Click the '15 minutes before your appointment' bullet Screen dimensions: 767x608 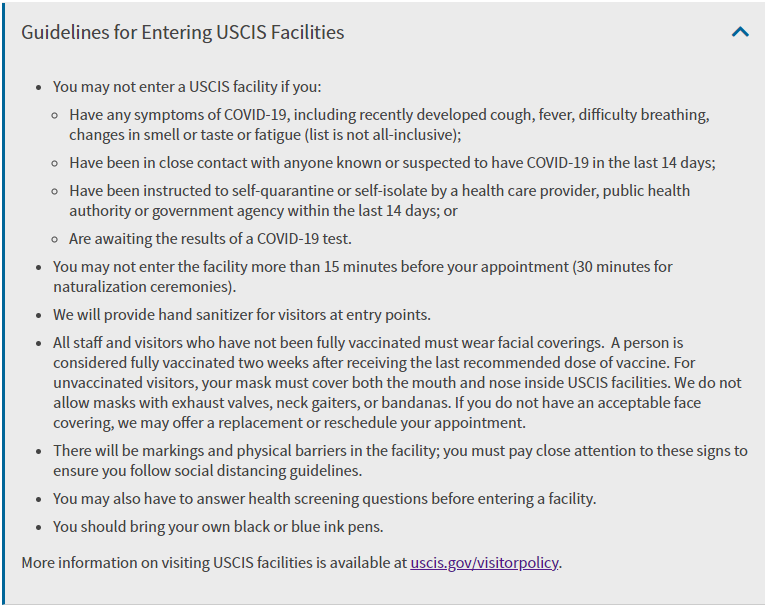tap(362, 276)
